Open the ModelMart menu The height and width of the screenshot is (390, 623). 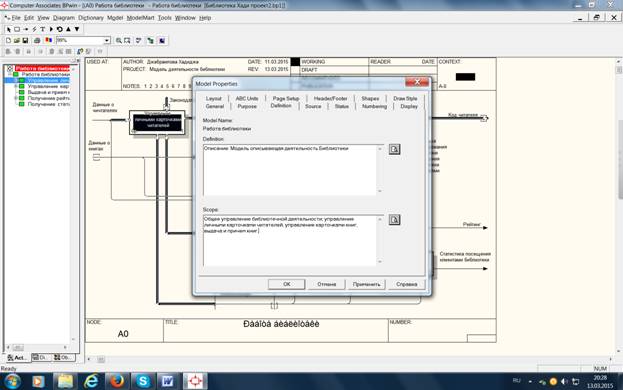coord(140,18)
